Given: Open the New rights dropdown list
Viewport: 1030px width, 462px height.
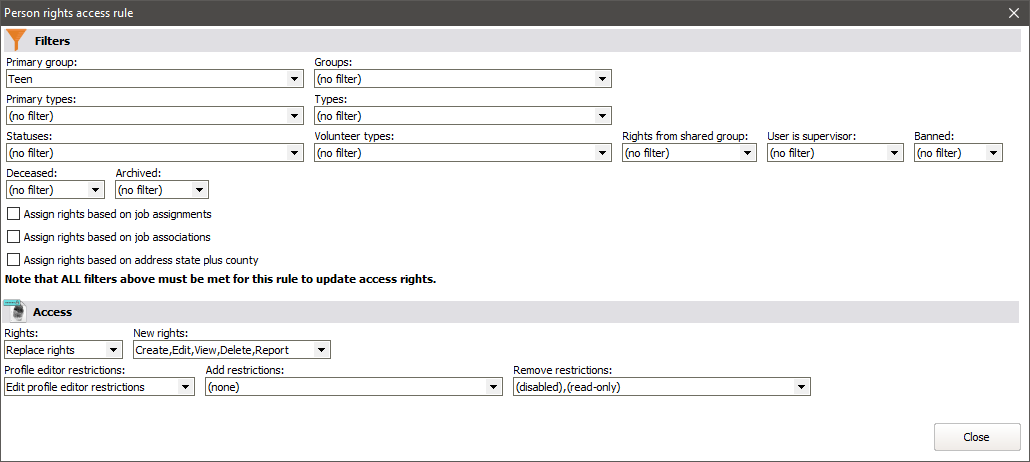Looking at the screenshot, I should [321, 350].
